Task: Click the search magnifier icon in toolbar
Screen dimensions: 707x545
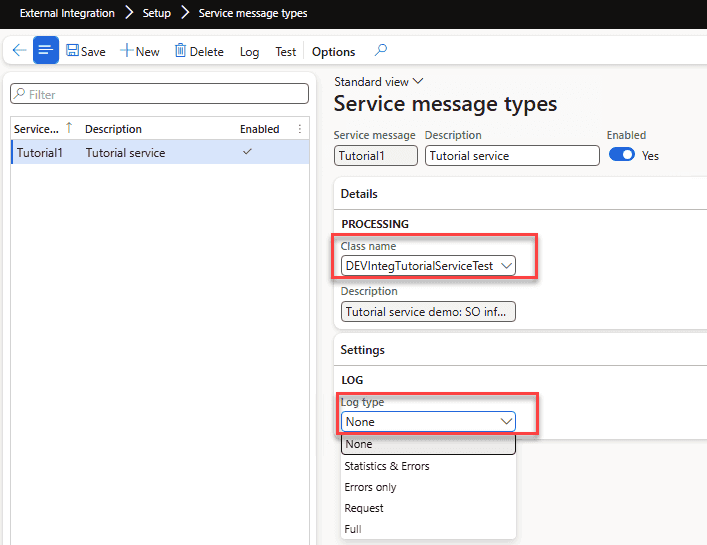Action: (x=381, y=51)
